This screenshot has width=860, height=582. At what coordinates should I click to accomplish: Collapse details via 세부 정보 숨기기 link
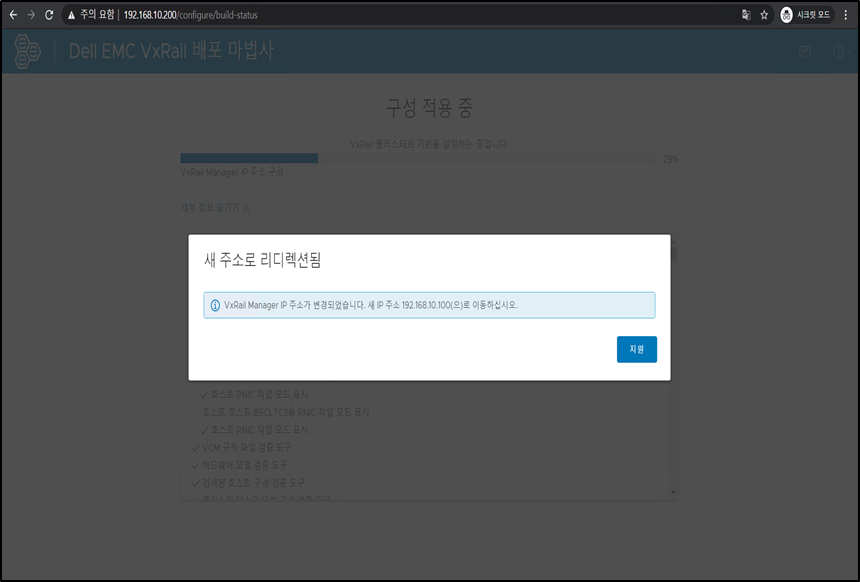pos(216,207)
